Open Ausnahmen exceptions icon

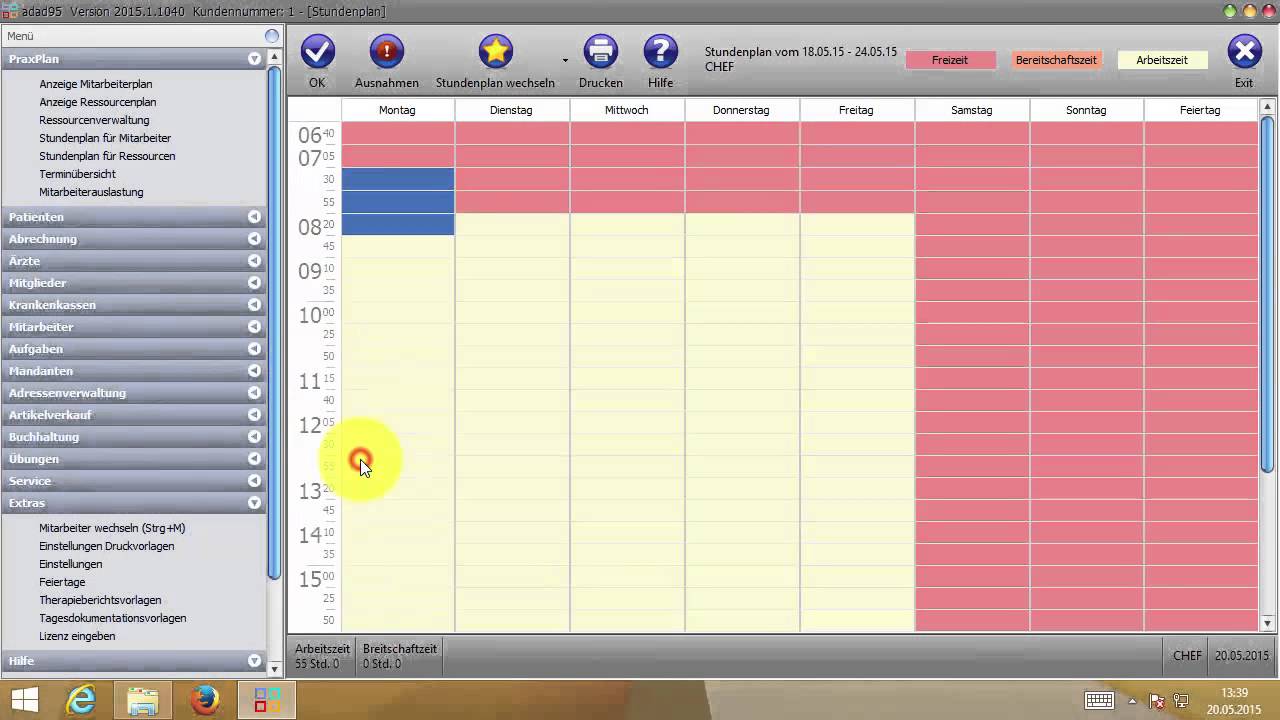coord(386,51)
